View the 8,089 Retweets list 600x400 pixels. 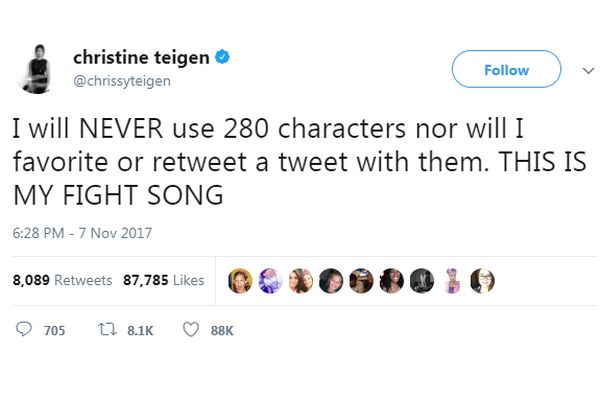[x=62, y=281]
